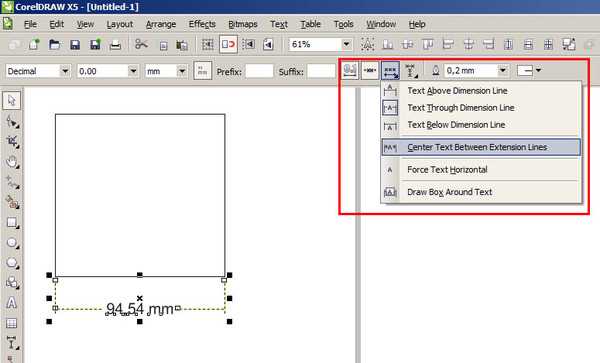Choose the Rectangle tool in toolbox
This screenshot has height=363, width=600.
[x=12, y=223]
